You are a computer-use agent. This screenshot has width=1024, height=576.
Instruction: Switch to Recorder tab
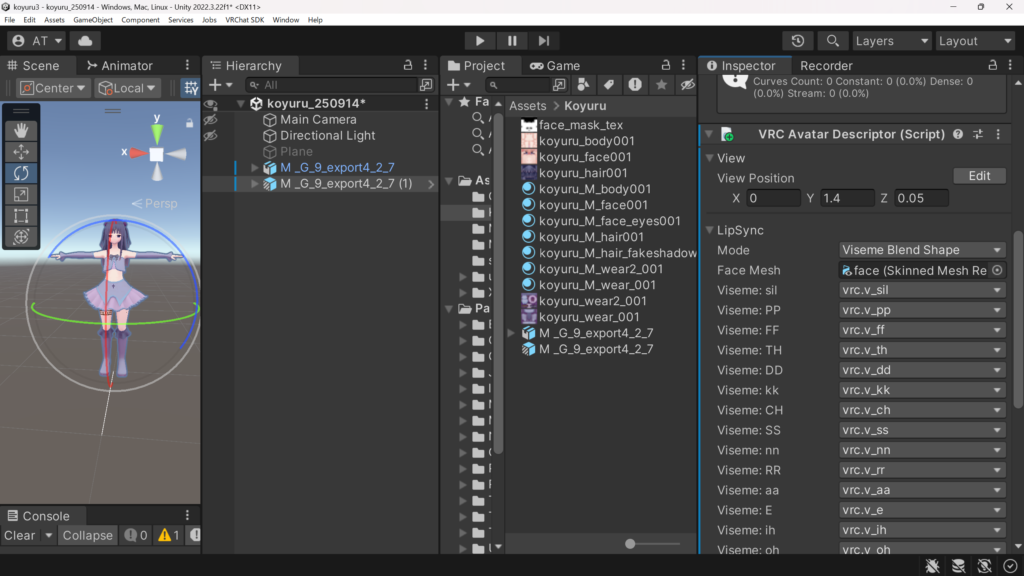coord(826,65)
